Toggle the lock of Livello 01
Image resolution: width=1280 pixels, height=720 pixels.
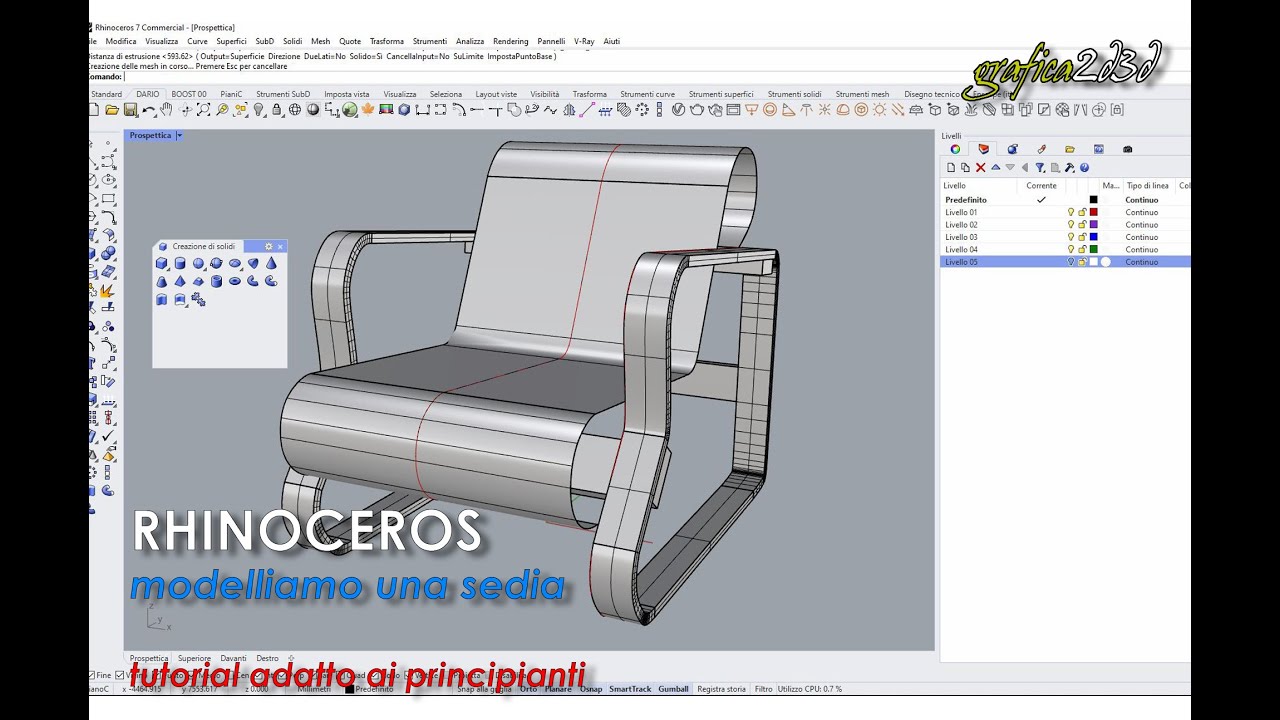[1082, 212]
